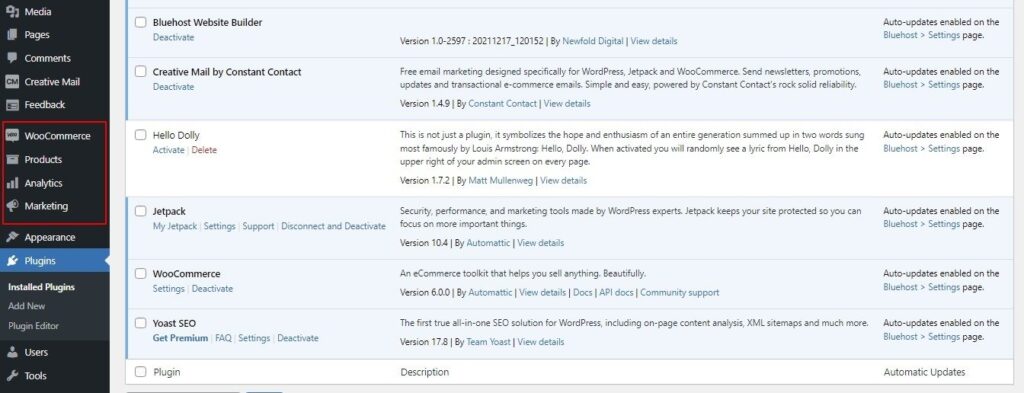Click the Pages sidebar icon
The width and height of the screenshot is (1024, 393).
[x=12, y=35]
